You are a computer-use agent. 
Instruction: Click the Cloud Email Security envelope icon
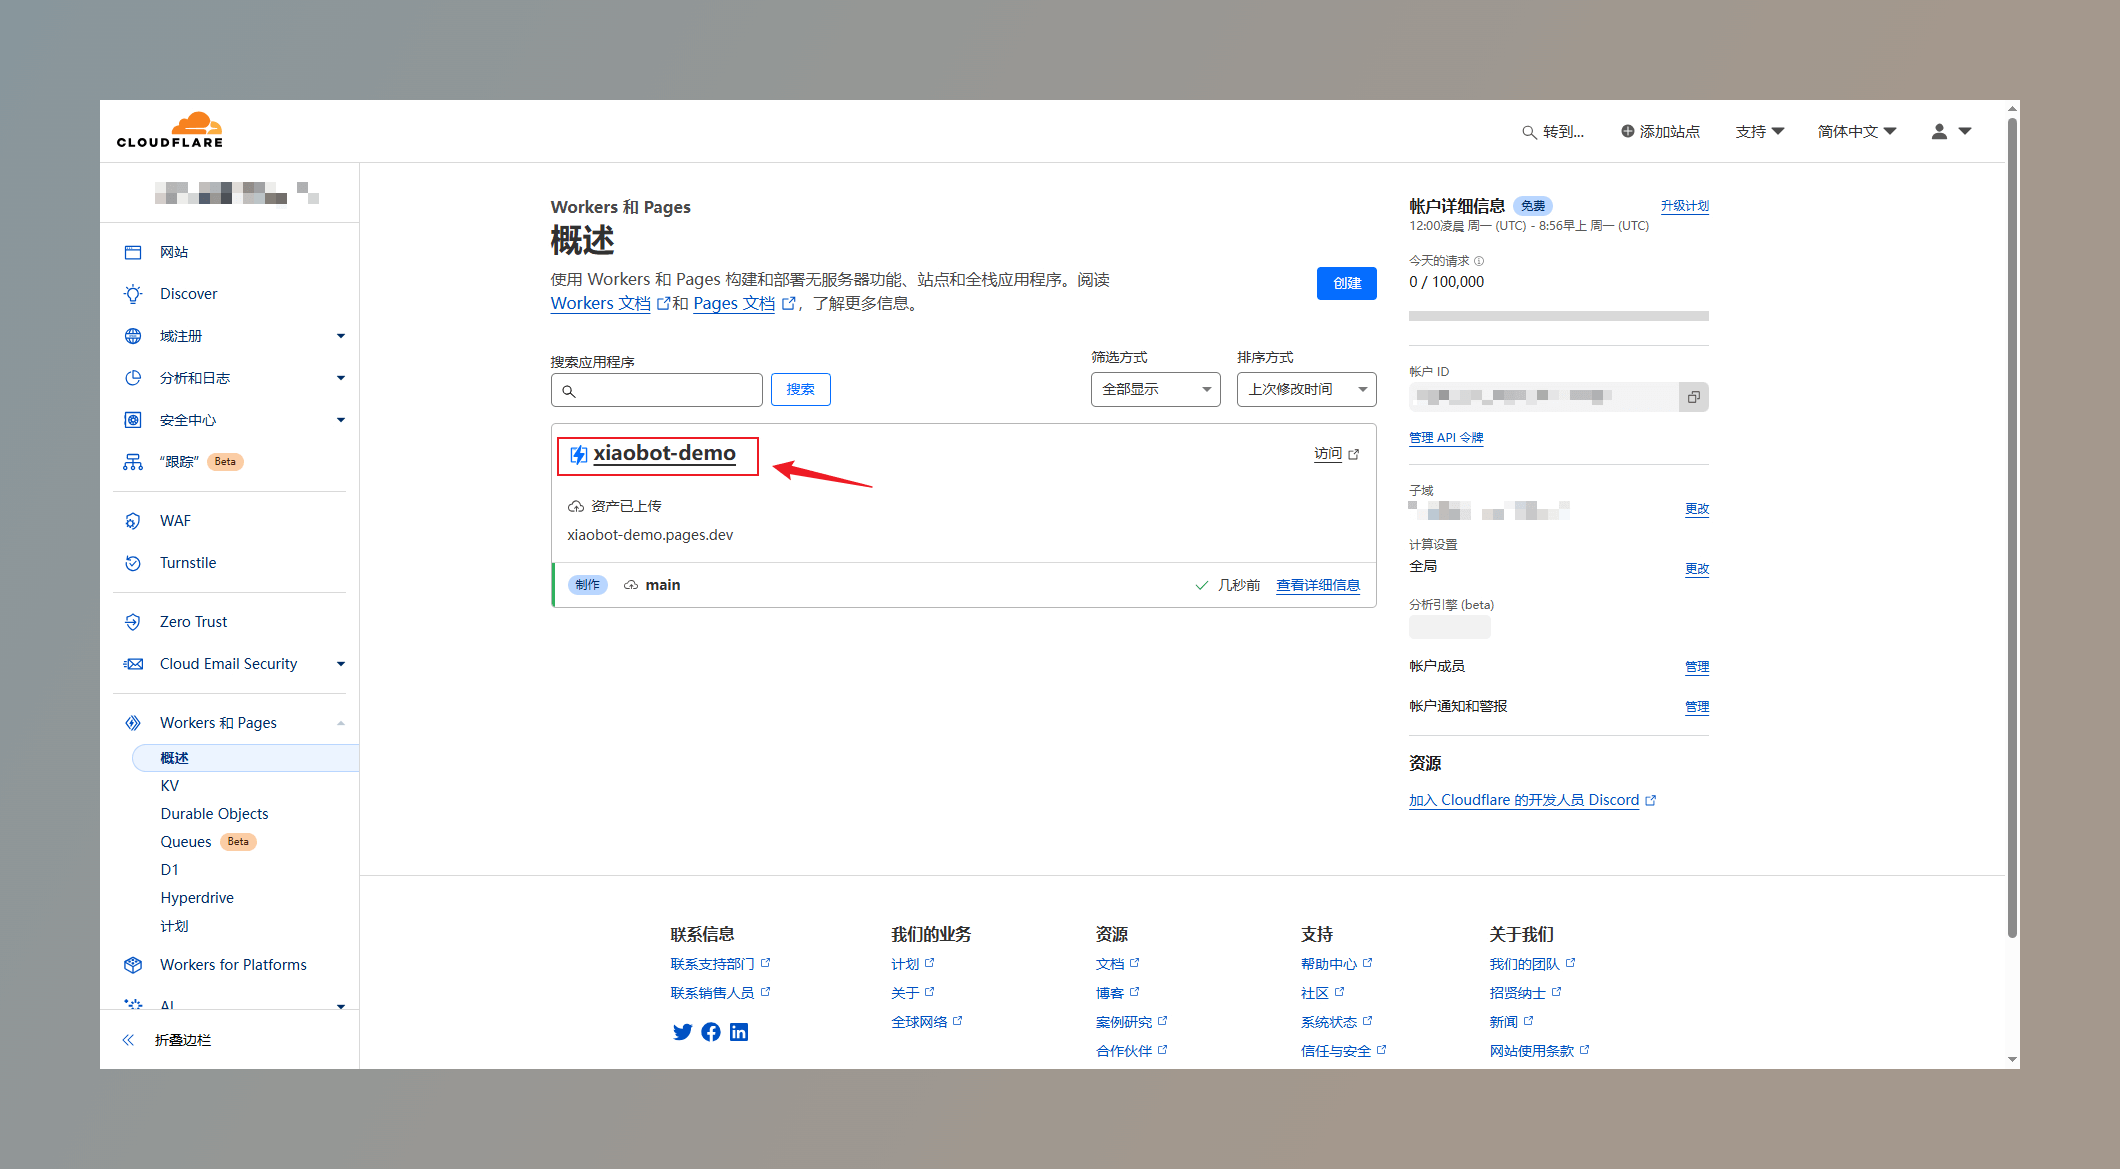pos(133,664)
